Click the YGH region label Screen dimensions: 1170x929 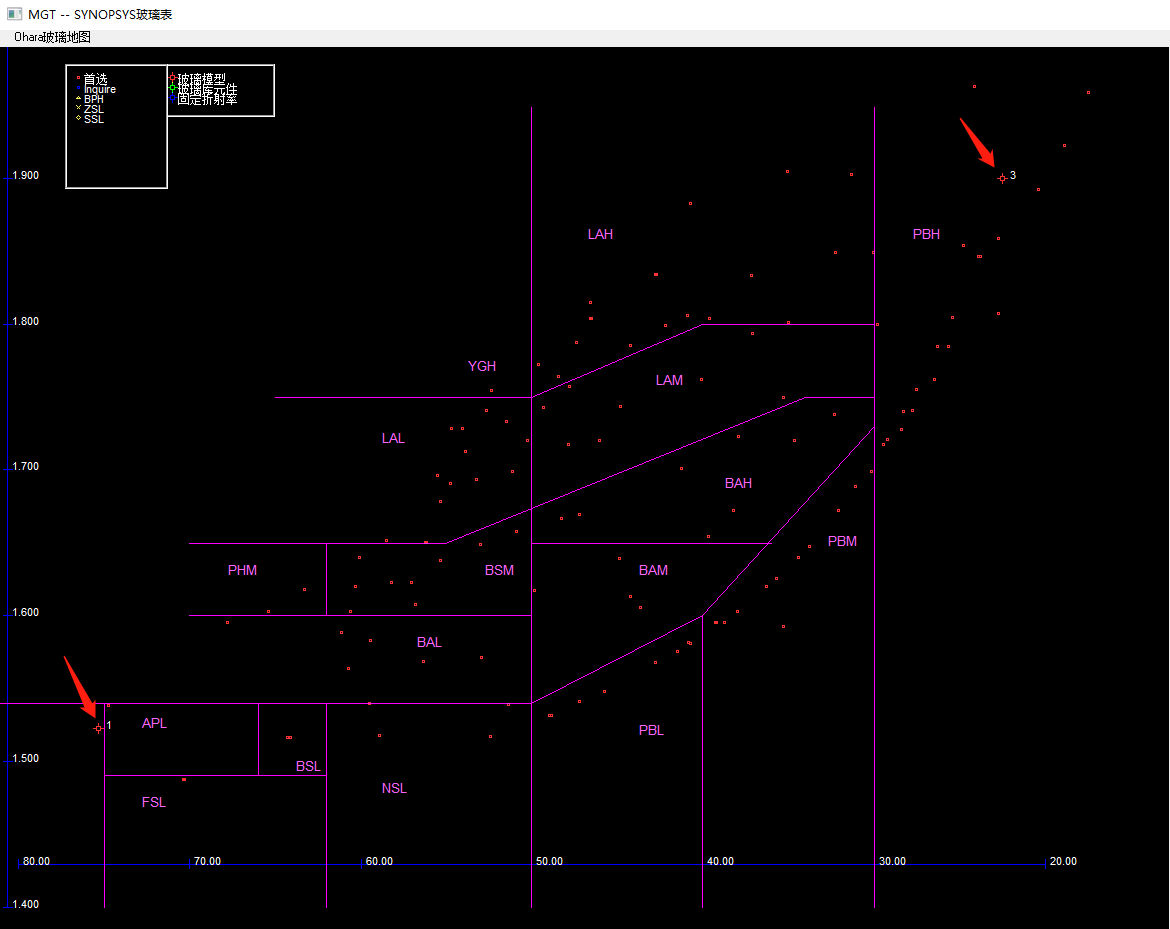pos(481,366)
